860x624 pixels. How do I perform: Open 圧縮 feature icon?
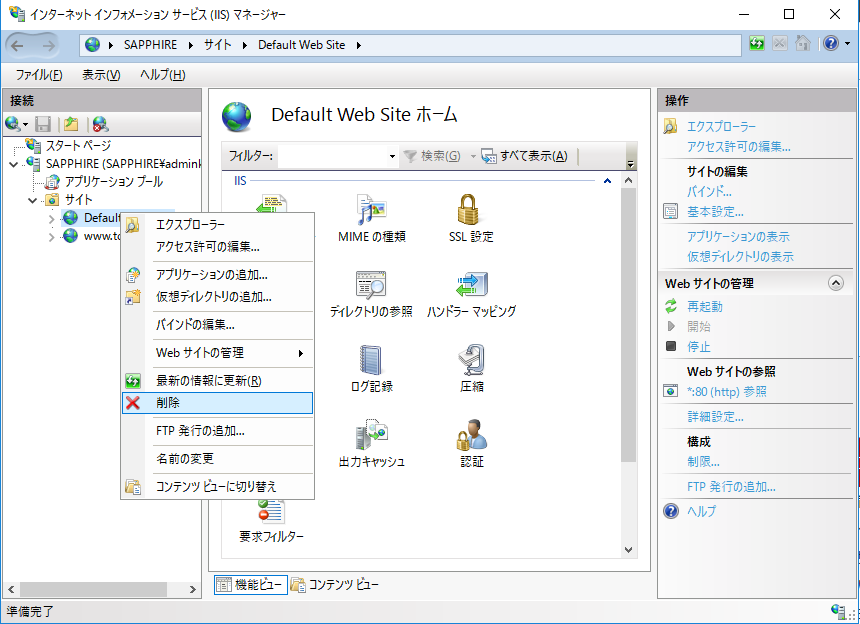(472, 368)
